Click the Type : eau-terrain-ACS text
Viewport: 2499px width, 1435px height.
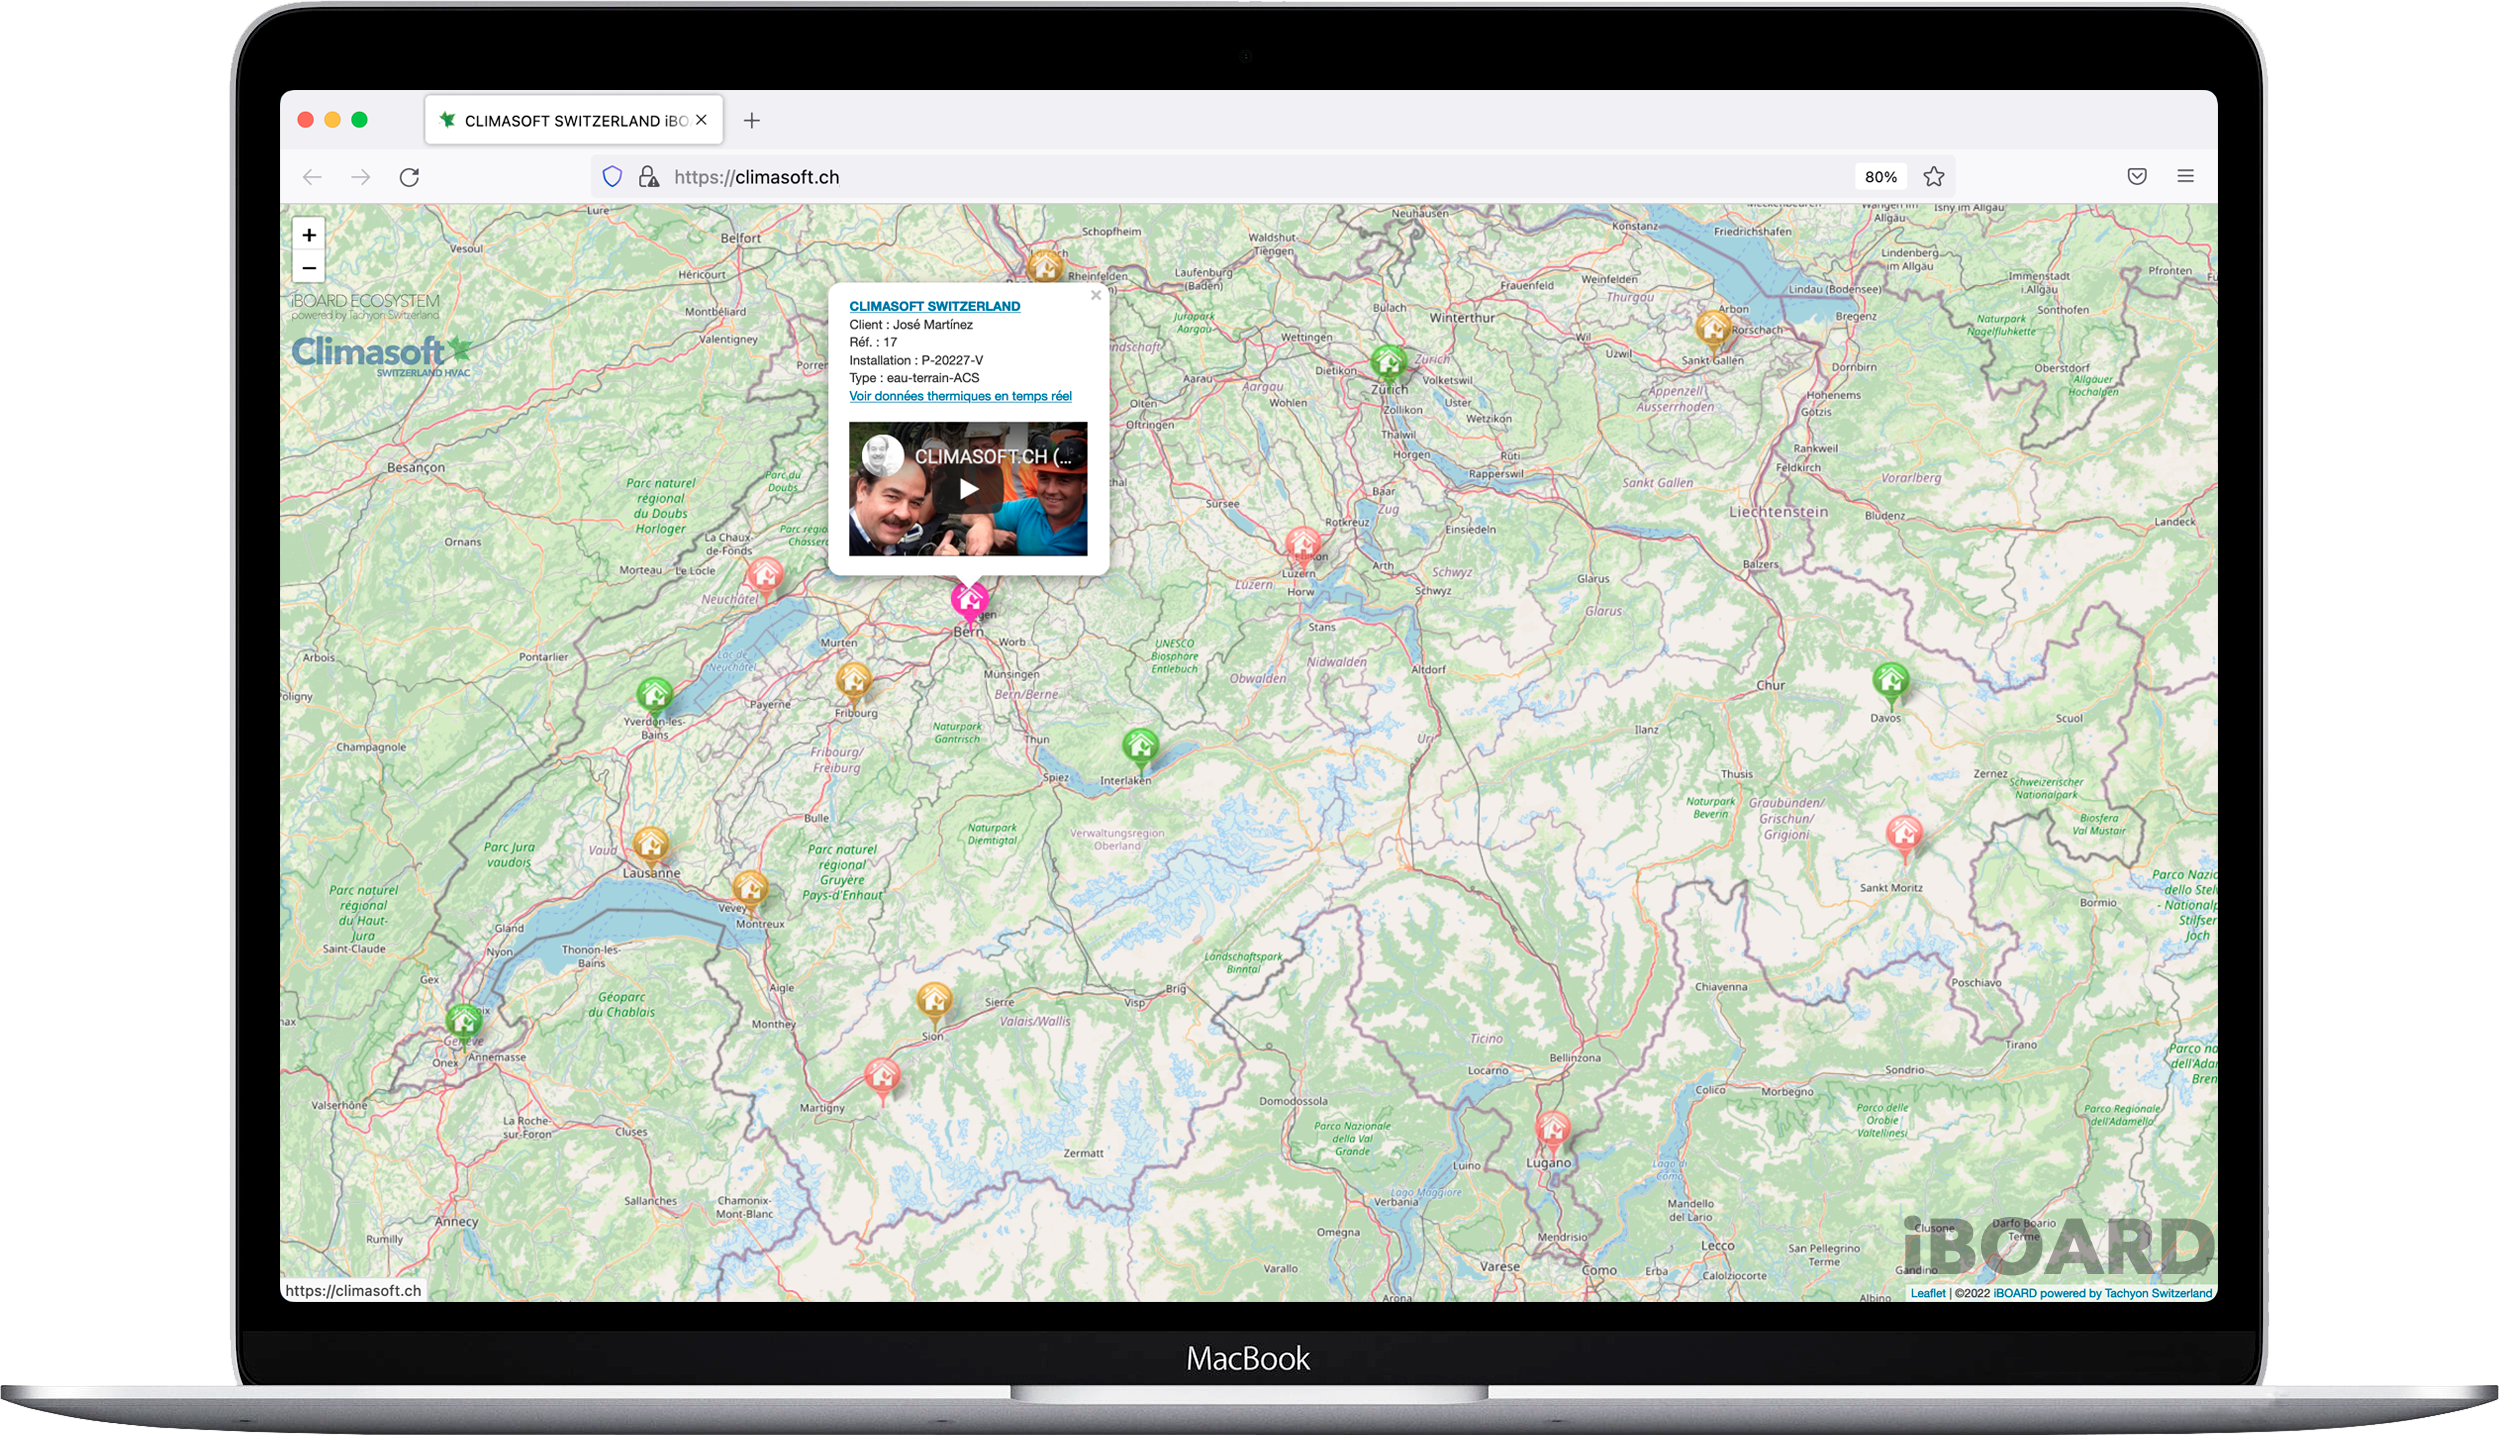[x=914, y=378]
